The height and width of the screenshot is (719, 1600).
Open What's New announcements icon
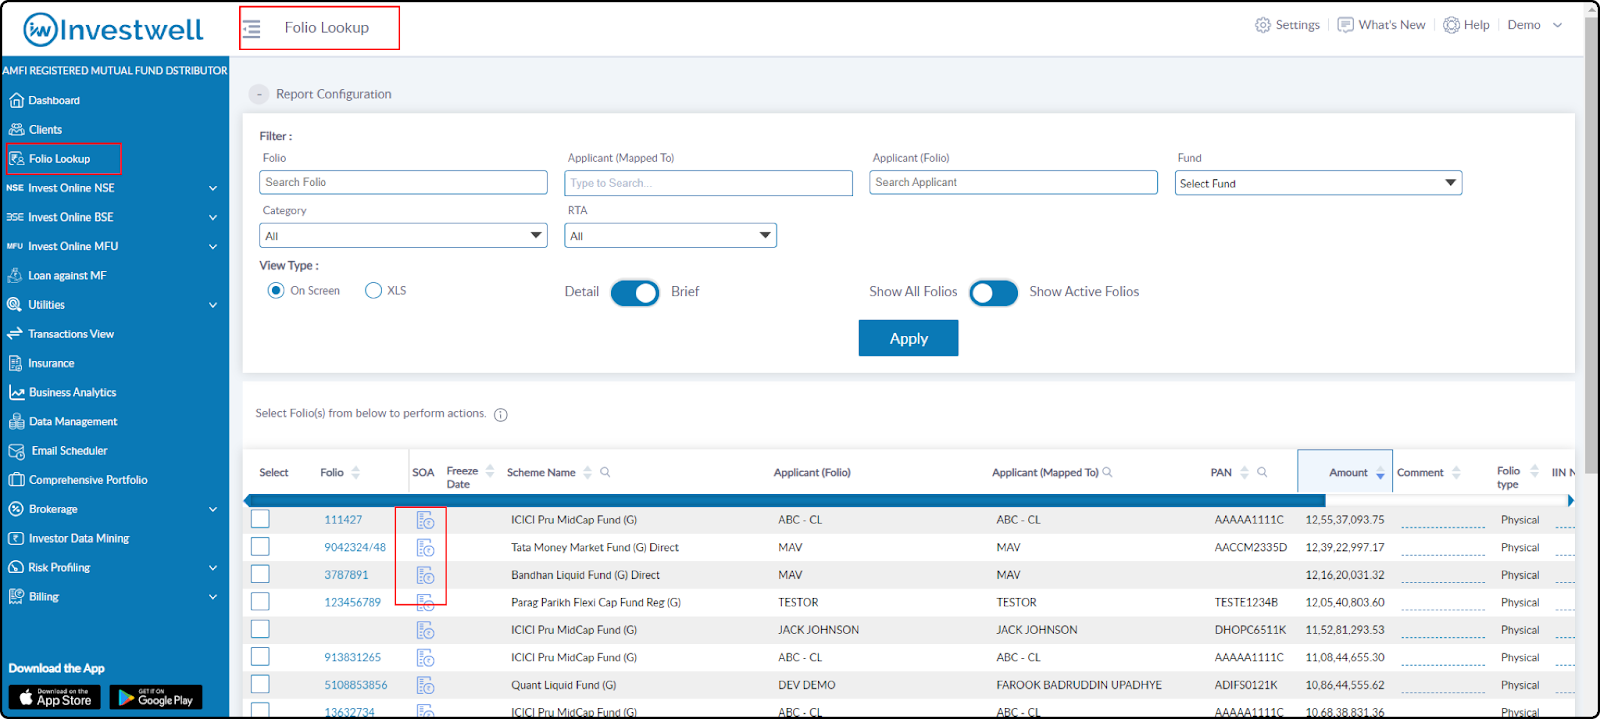1346,25
